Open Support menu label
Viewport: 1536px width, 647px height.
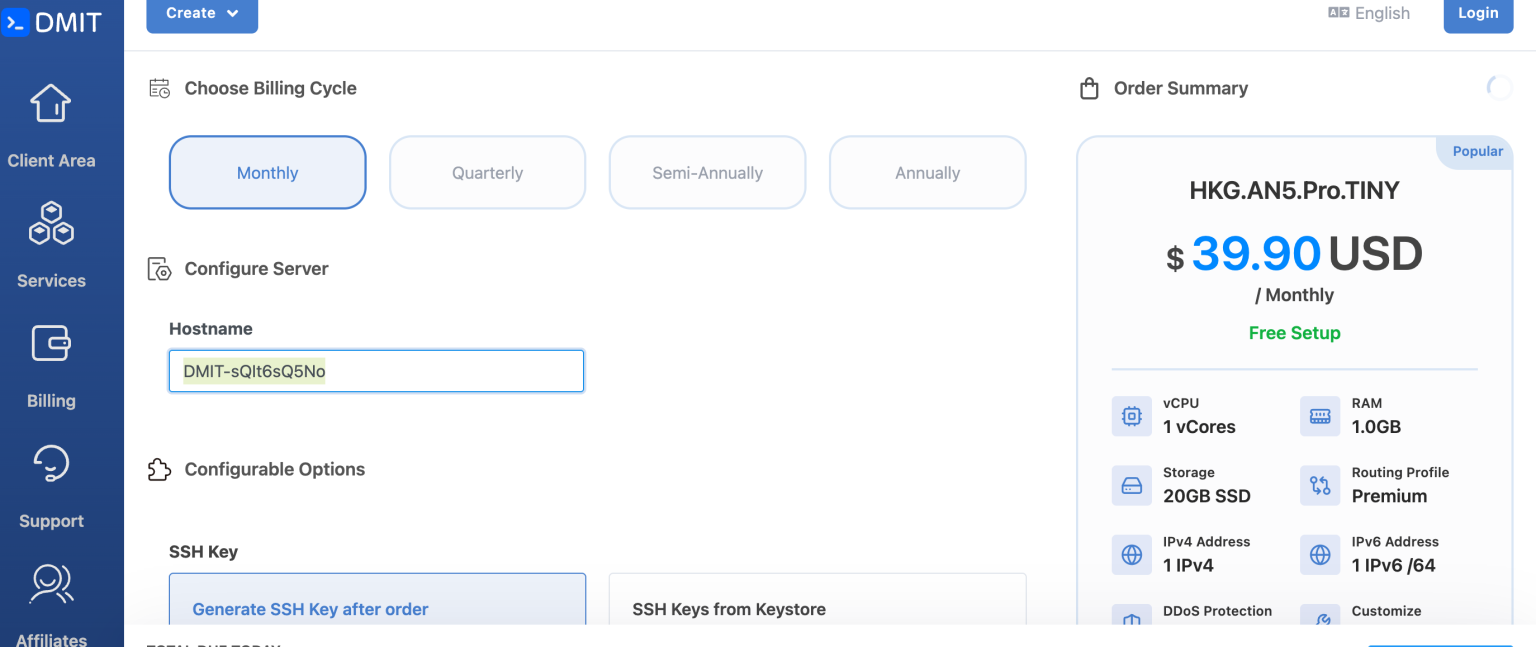click(x=51, y=521)
